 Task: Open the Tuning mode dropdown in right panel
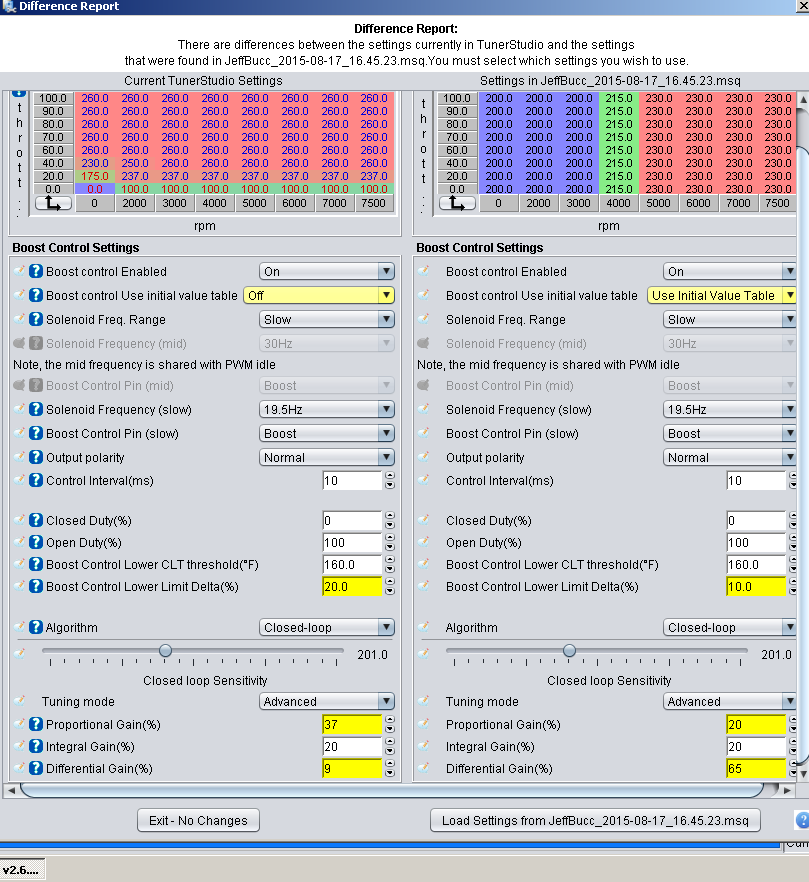coord(730,701)
